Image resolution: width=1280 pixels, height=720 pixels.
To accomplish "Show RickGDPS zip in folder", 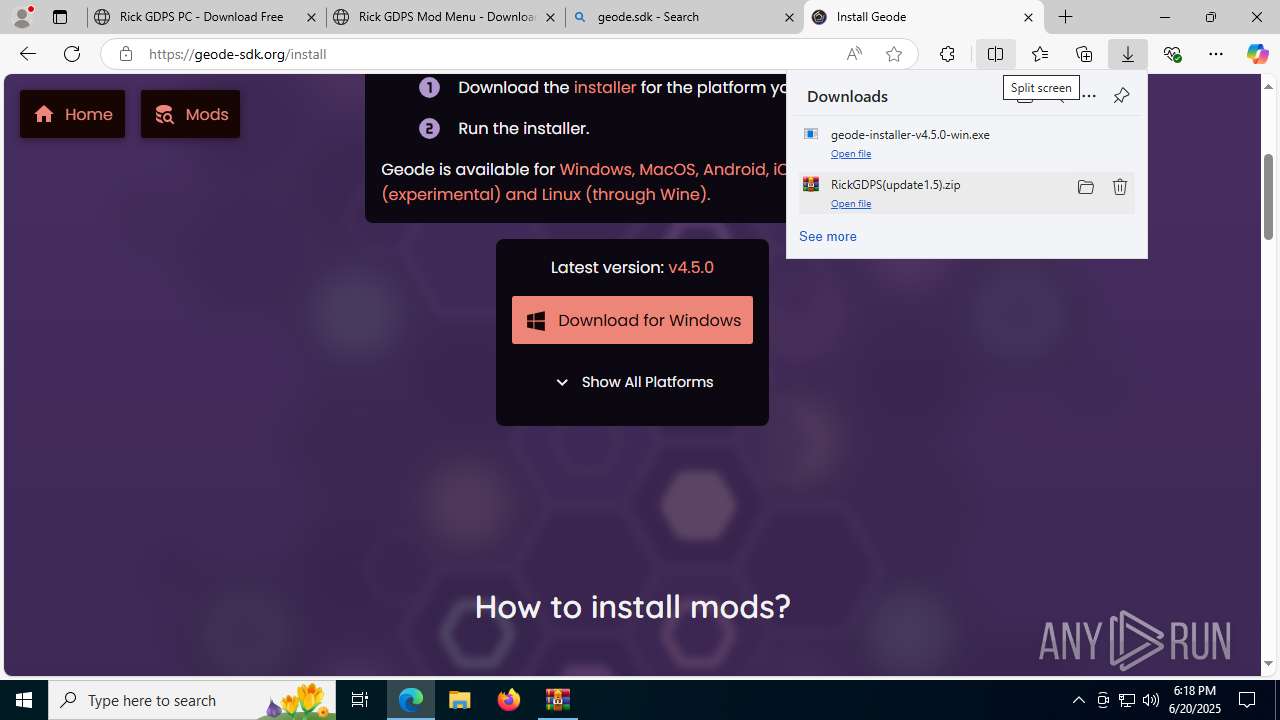I will [x=1086, y=187].
